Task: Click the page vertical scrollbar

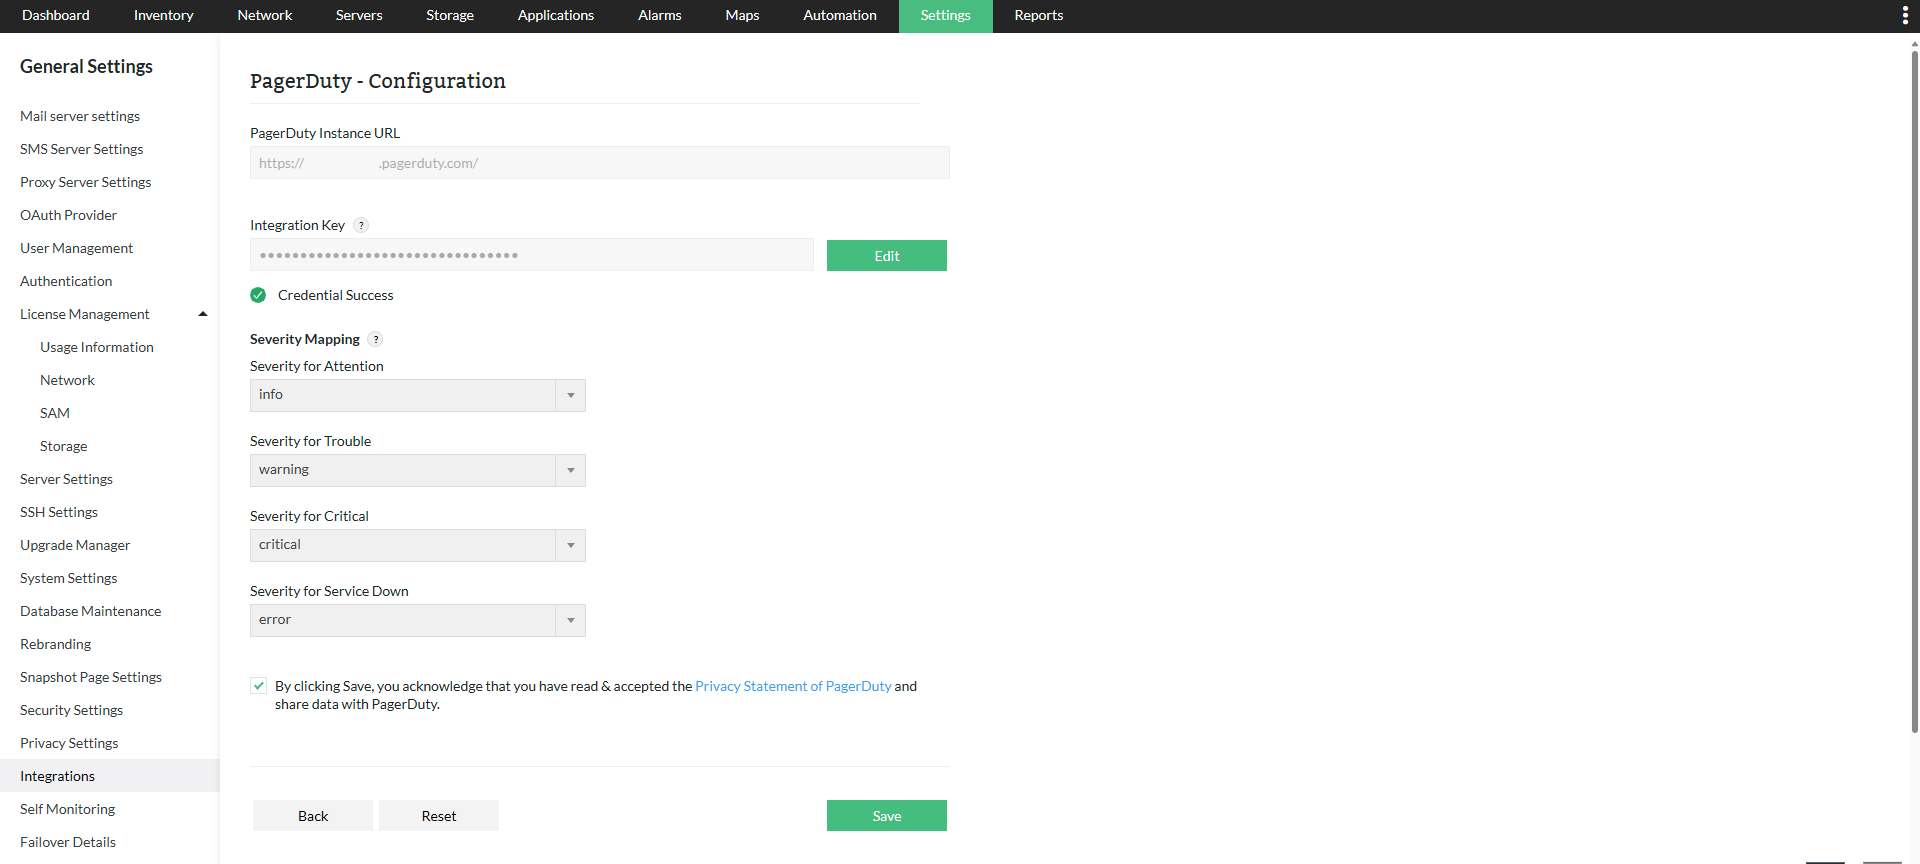Action: (x=1914, y=390)
